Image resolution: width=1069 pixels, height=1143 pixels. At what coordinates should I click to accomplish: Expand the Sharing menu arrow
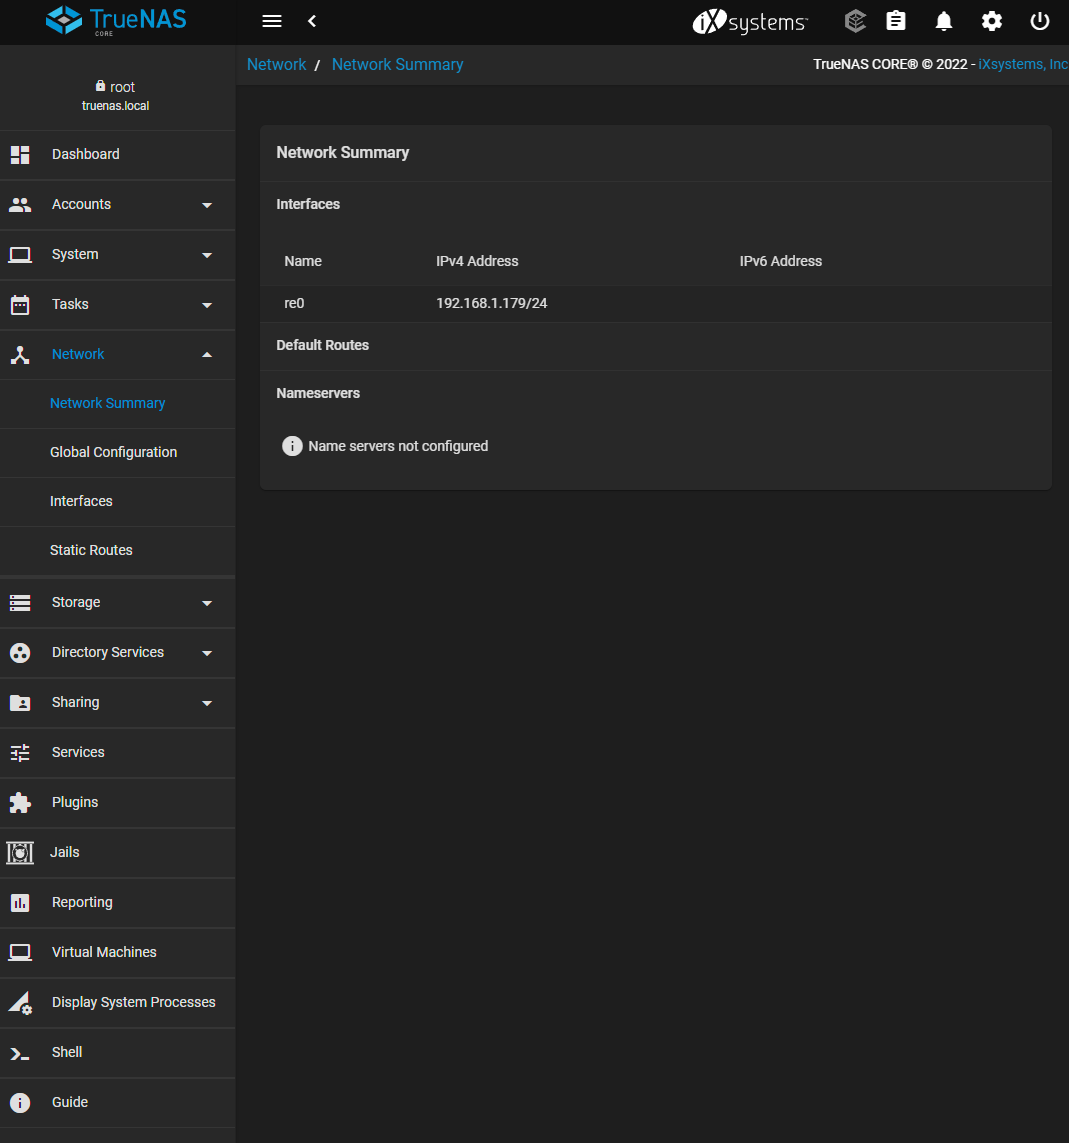coord(207,703)
